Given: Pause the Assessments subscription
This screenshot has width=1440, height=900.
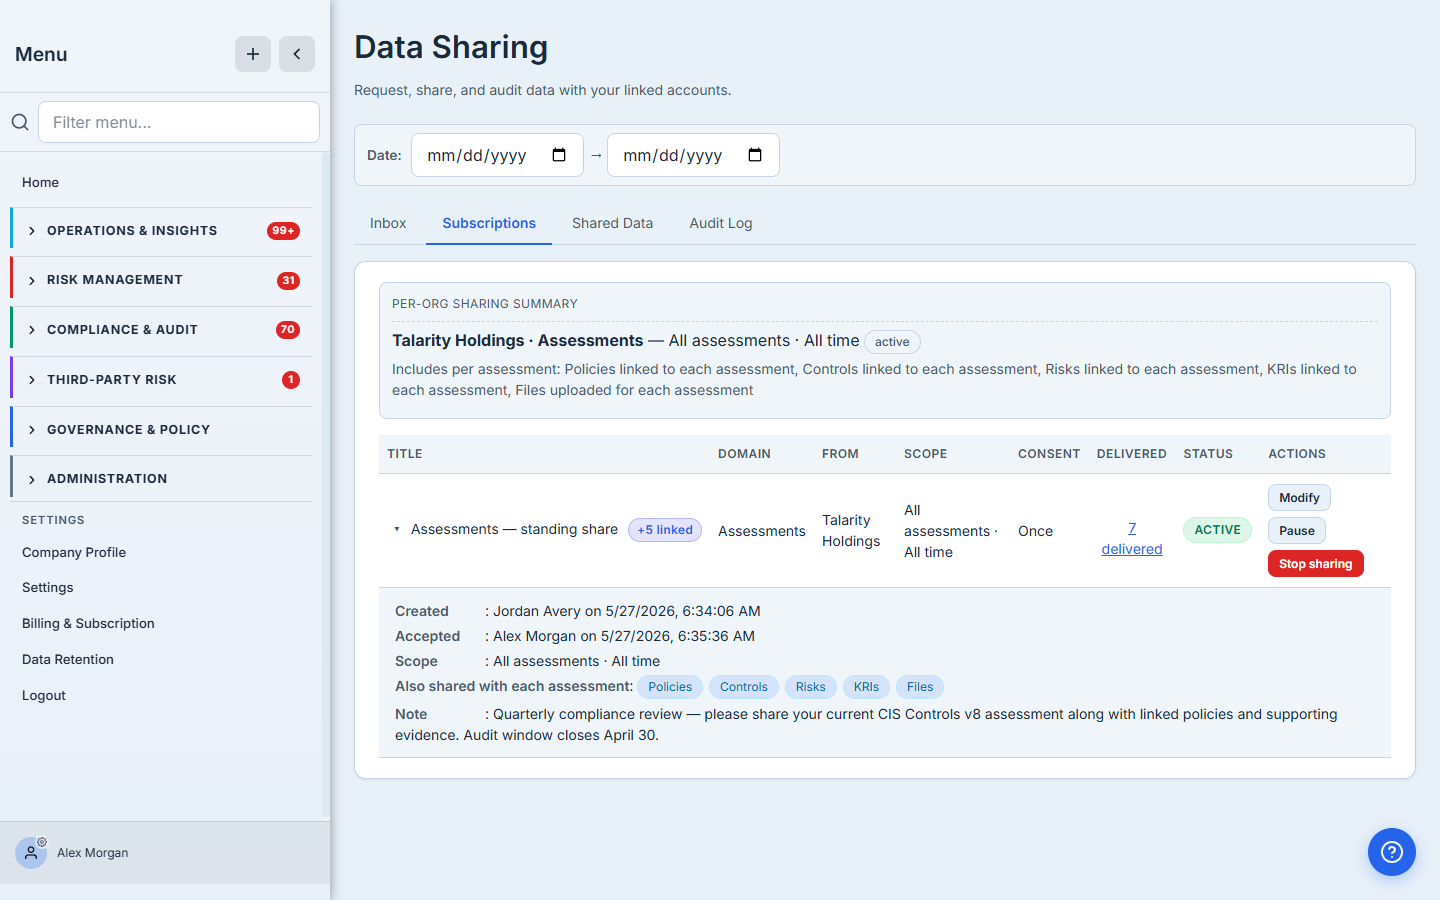Looking at the screenshot, I should (x=1297, y=531).
